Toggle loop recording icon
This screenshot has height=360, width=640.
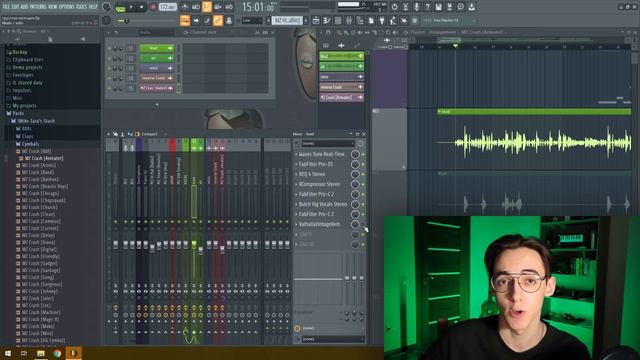click(229, 7)
